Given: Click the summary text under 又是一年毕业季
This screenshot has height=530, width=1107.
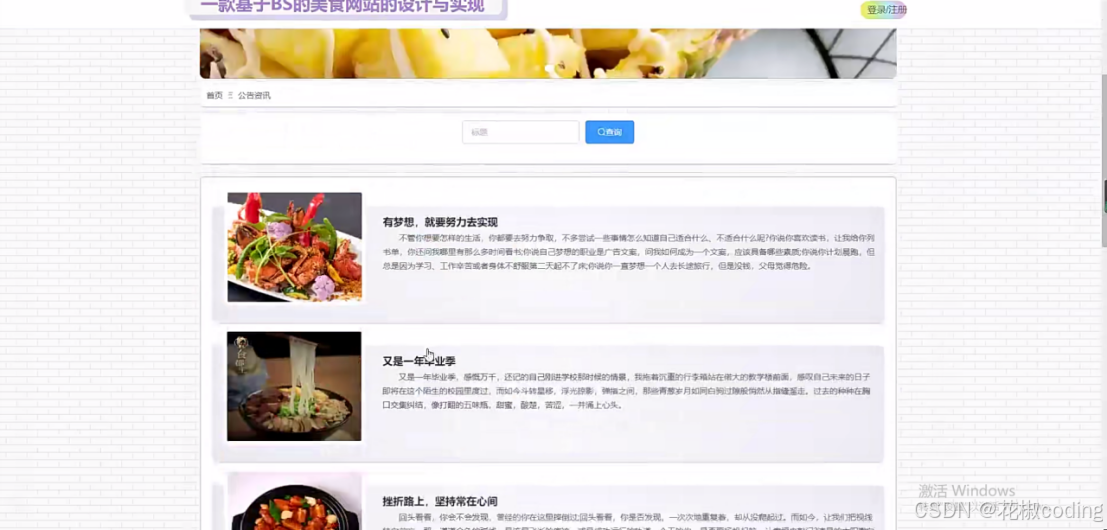Looking at the screenshot, I should point(628,391).
